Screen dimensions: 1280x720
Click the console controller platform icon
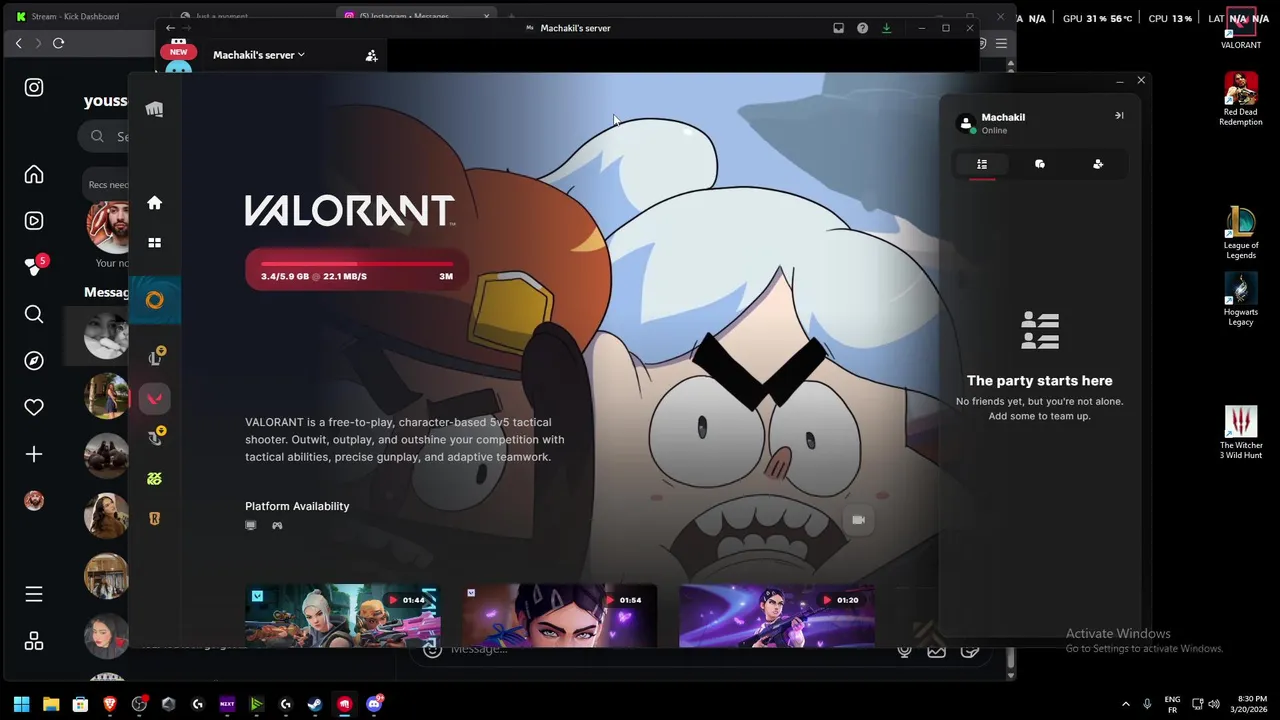pyautogui.click(x=277, y=525)
